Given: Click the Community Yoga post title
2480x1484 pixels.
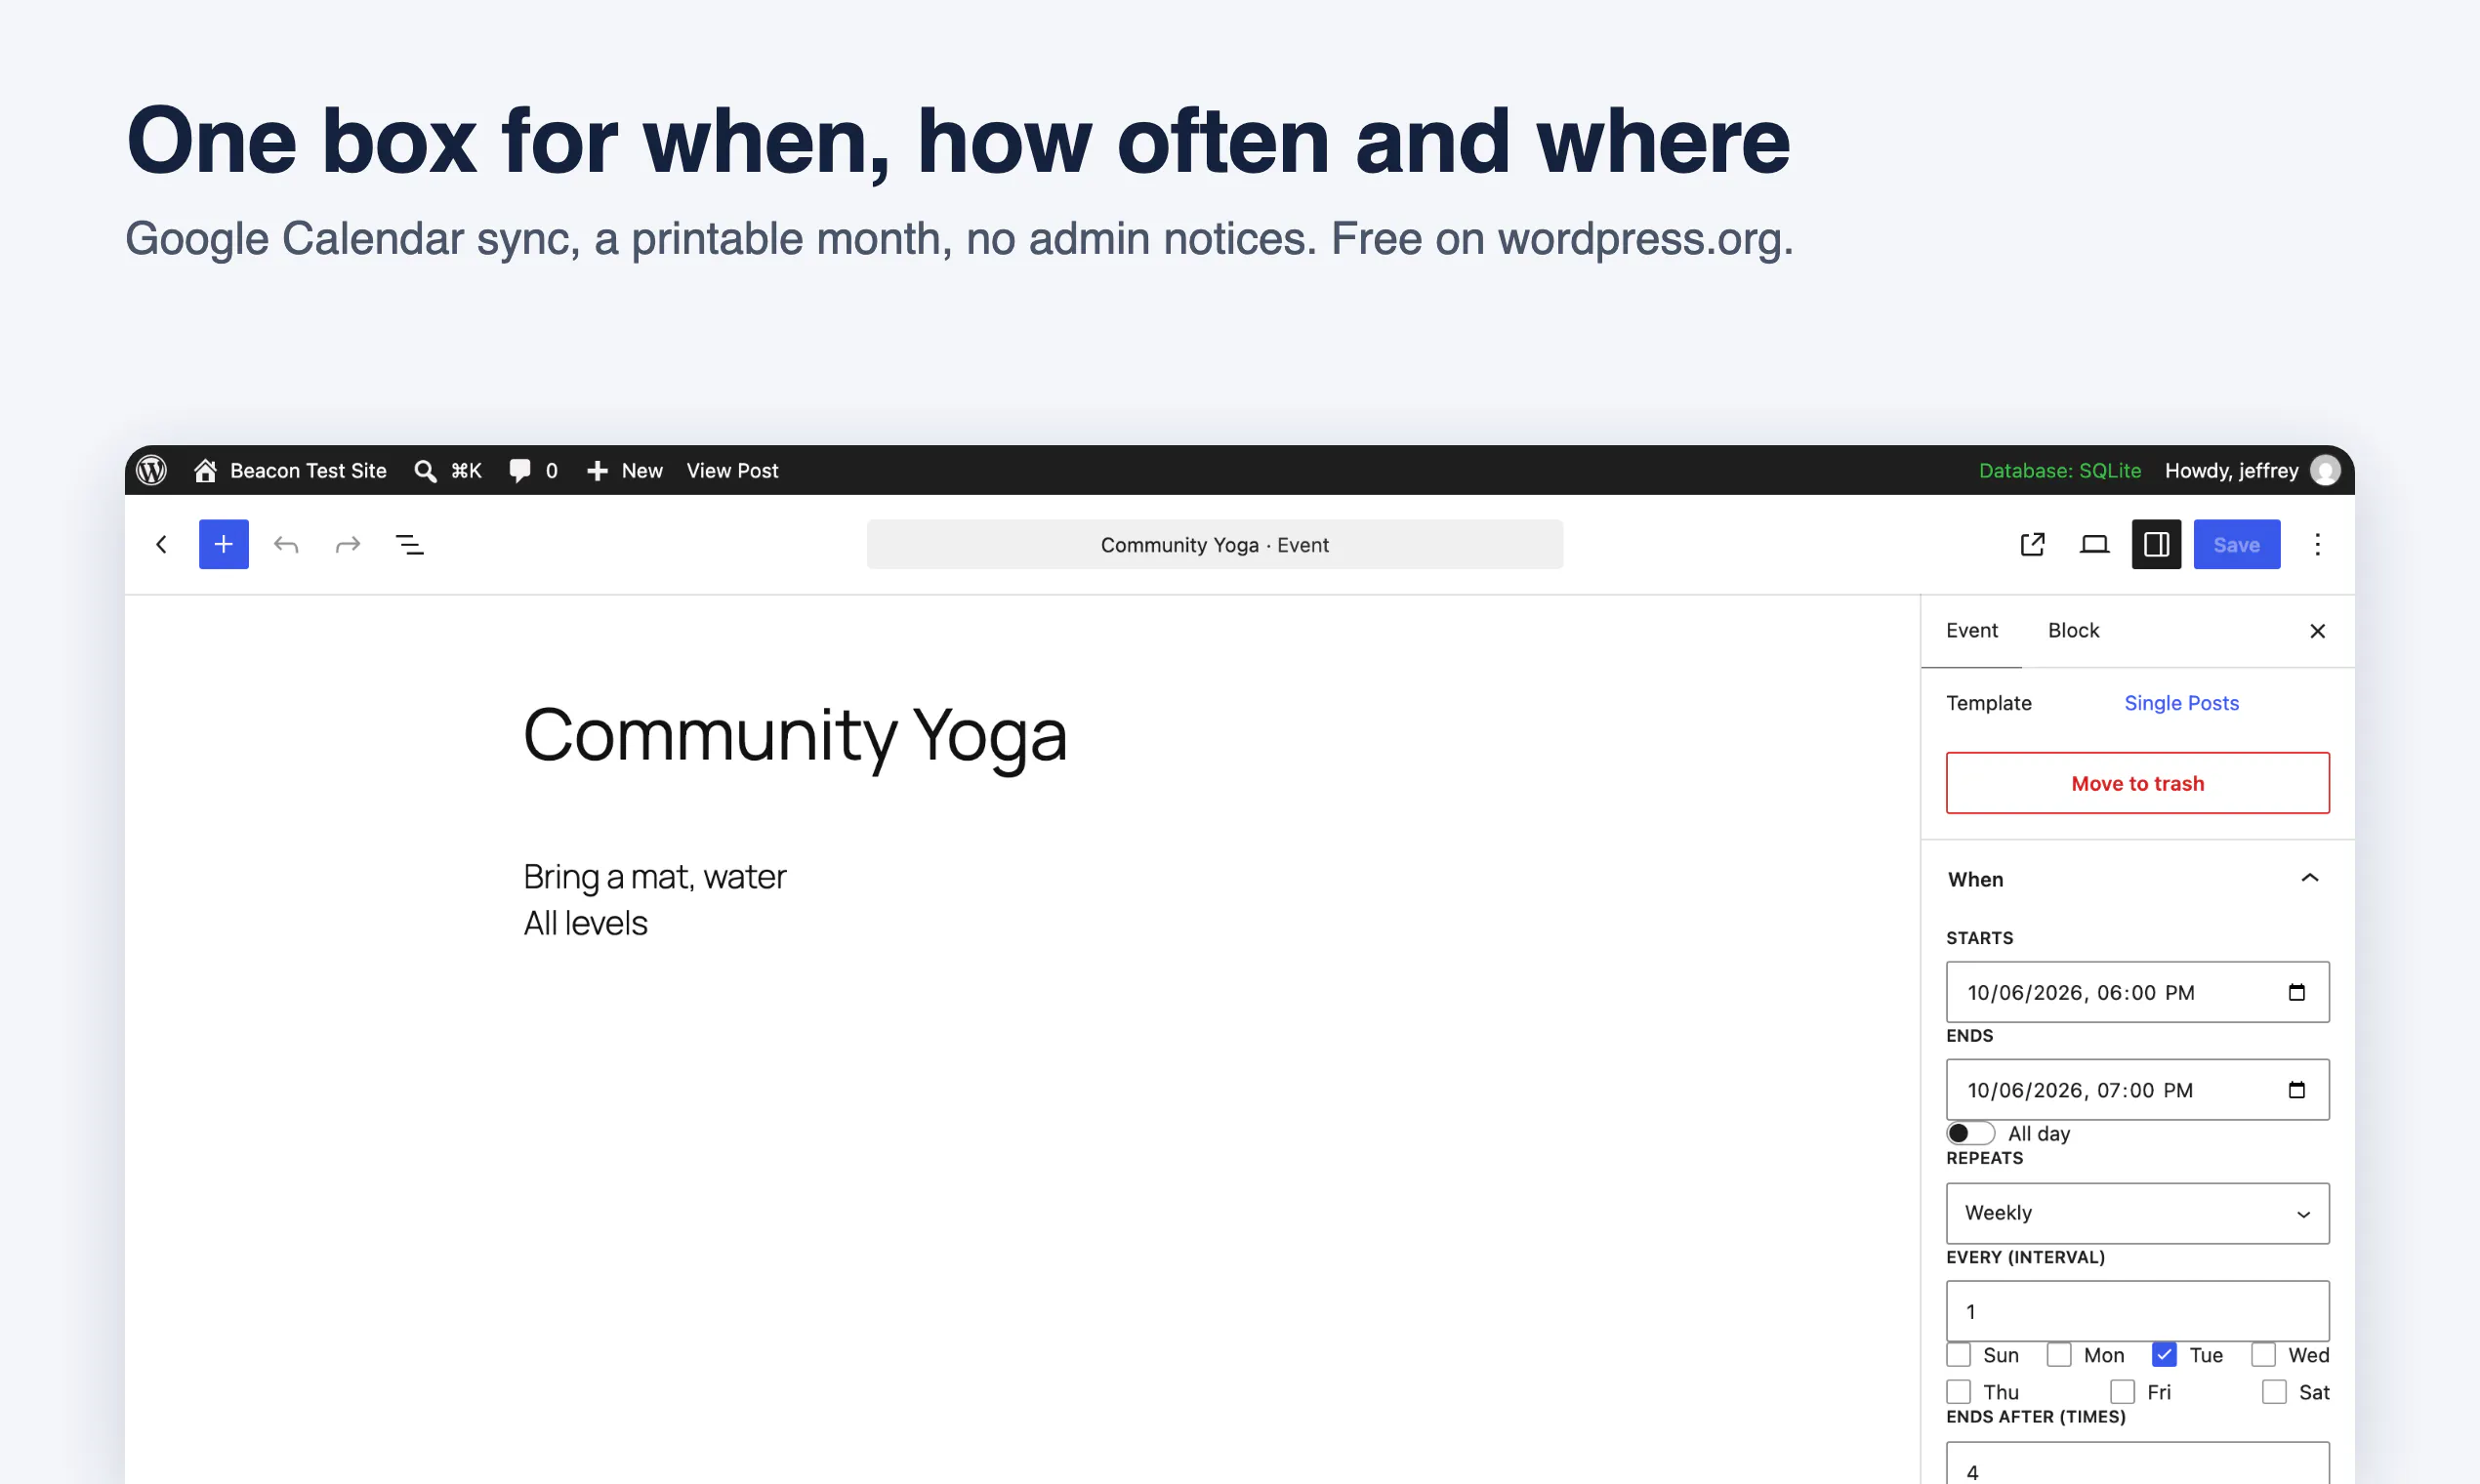Looking at the screenshot, I should tap(796, 735).
